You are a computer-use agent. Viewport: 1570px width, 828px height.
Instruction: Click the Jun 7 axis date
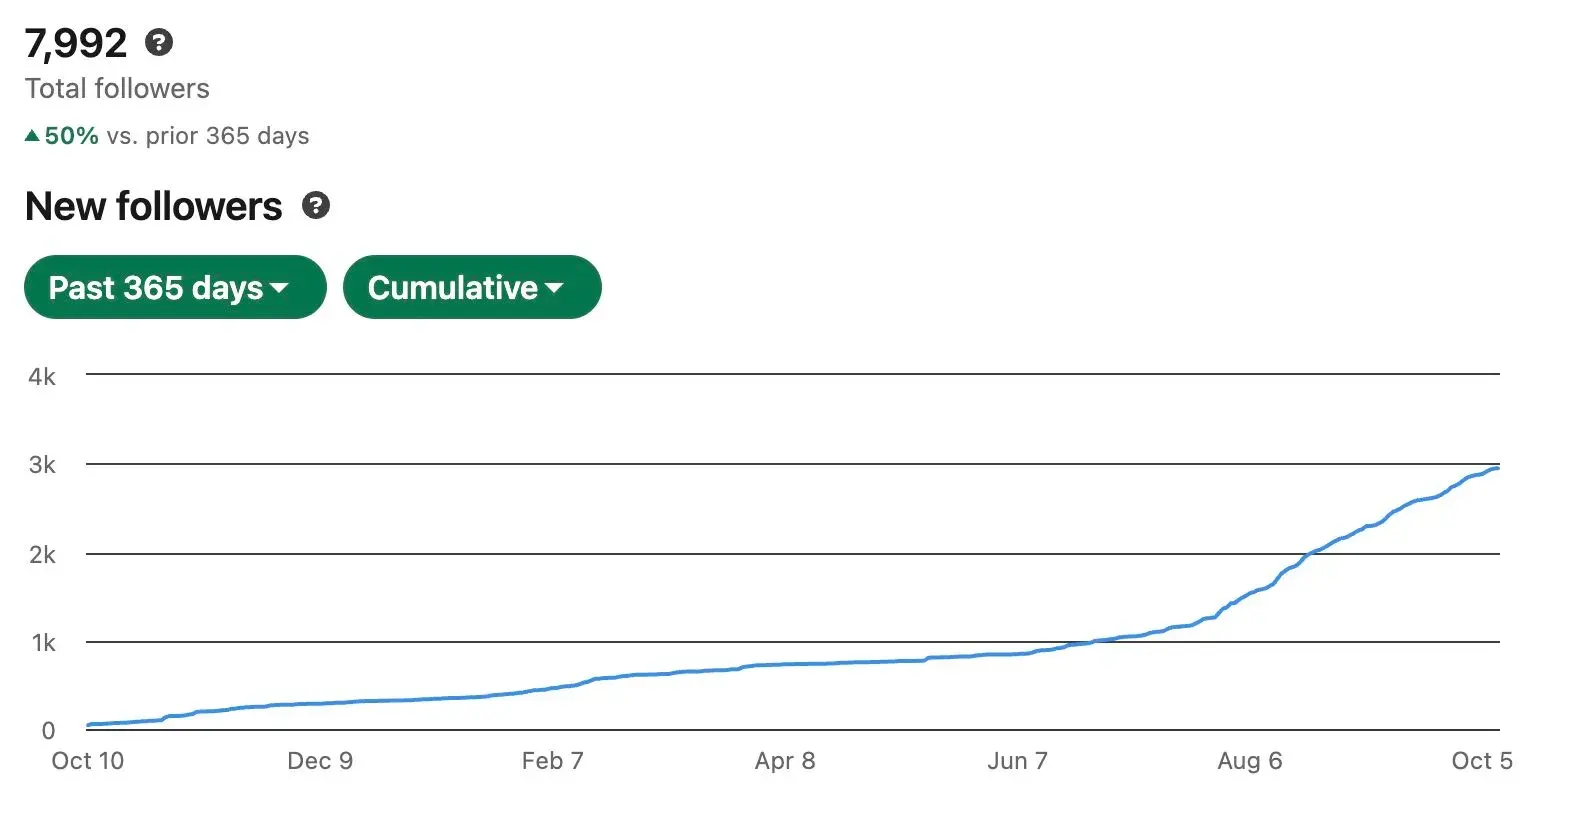[1017, 761]
